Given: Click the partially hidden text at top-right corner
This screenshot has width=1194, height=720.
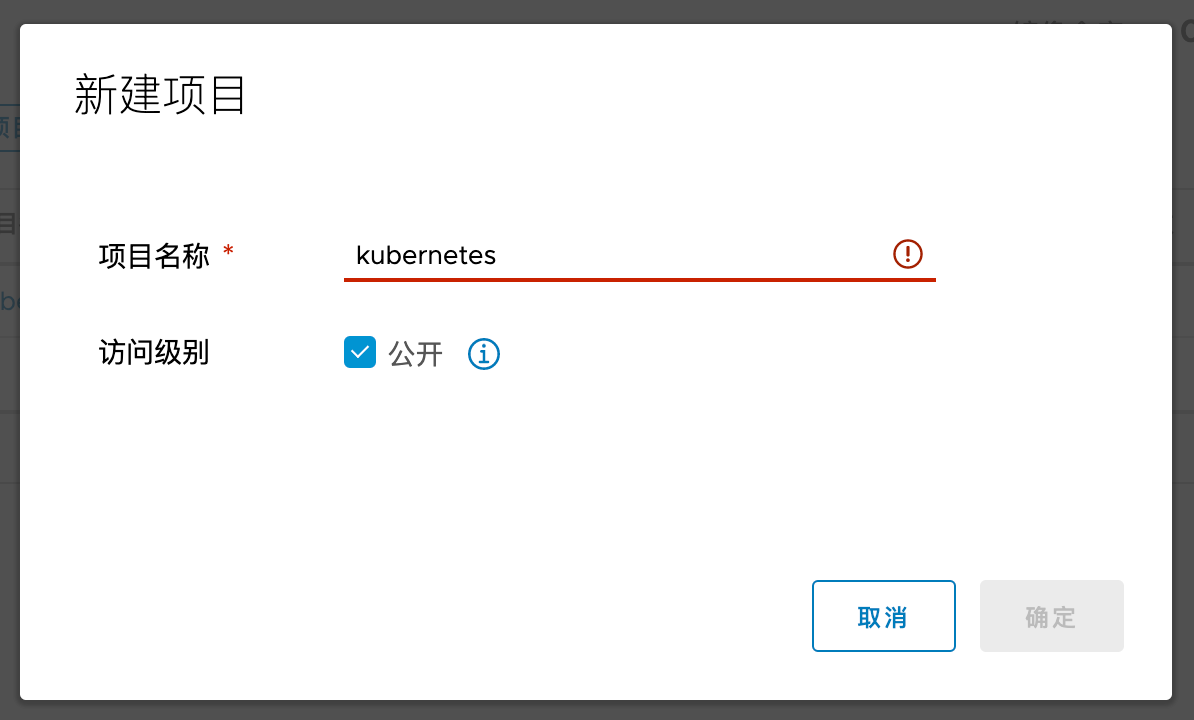Looking at the screenshot, I should (1186, 30).
